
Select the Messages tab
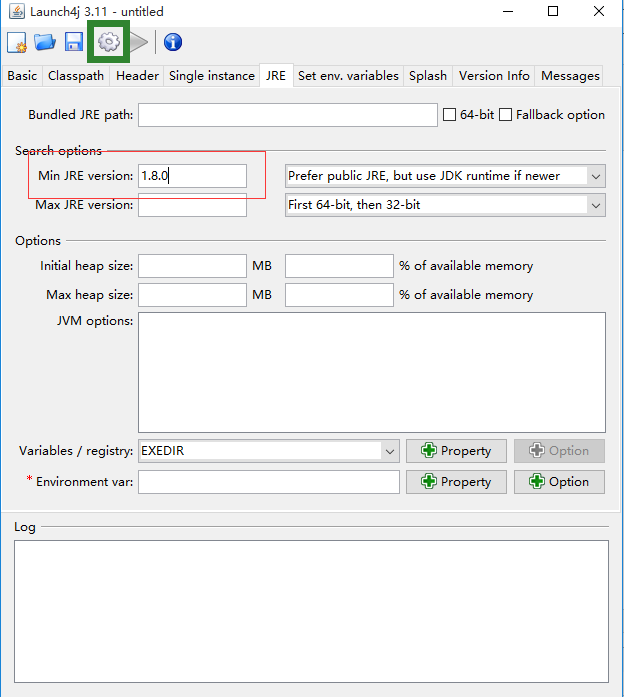(570, 76)
